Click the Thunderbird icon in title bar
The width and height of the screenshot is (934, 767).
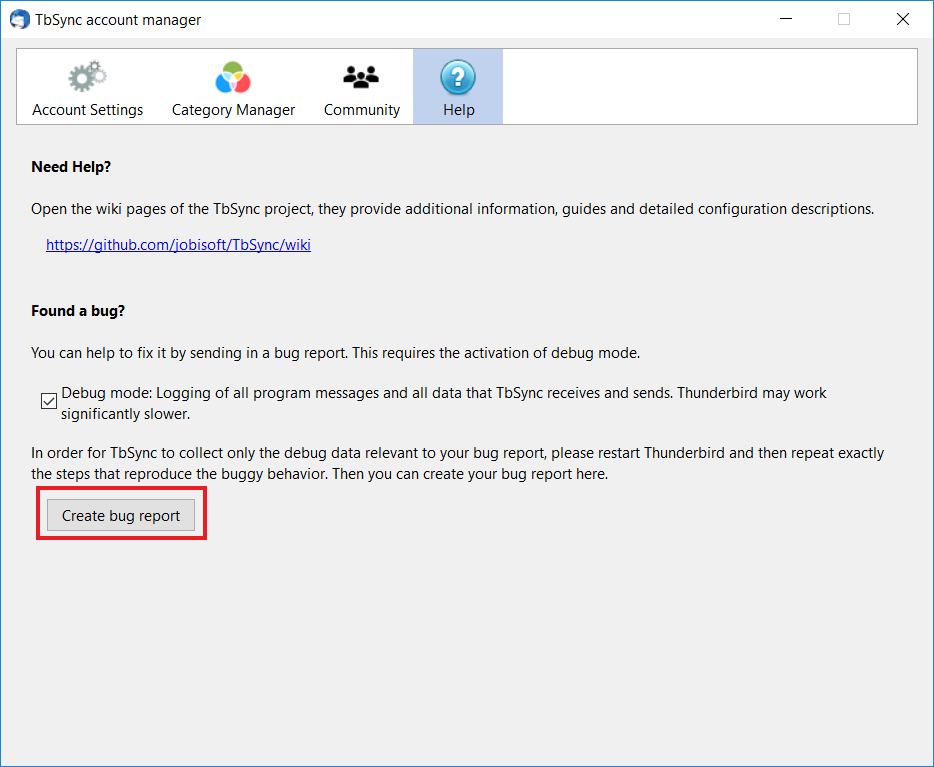pos(20,19)
